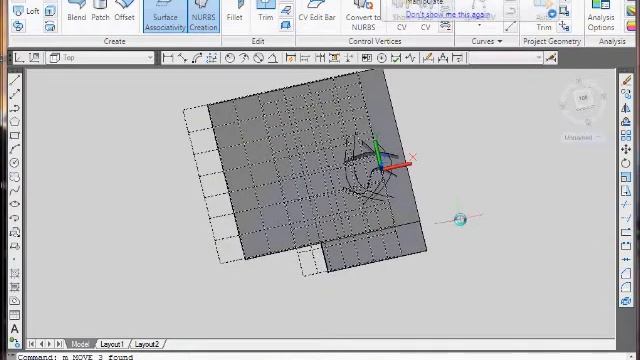
Task: Select the Line draw tool
Action: [x=15, y=80]
